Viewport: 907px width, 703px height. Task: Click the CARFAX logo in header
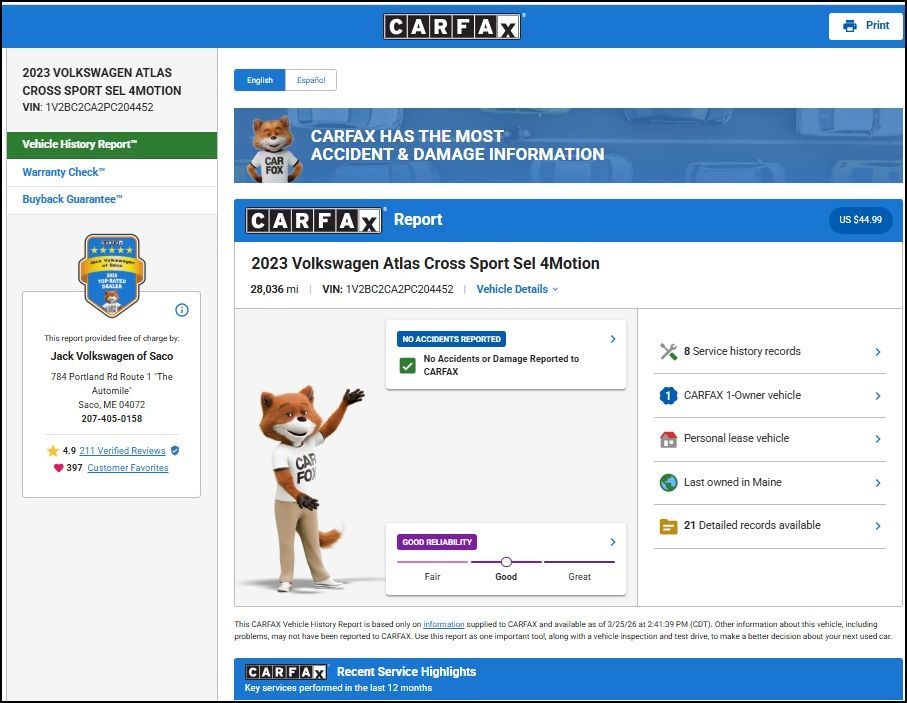(453, 26)
